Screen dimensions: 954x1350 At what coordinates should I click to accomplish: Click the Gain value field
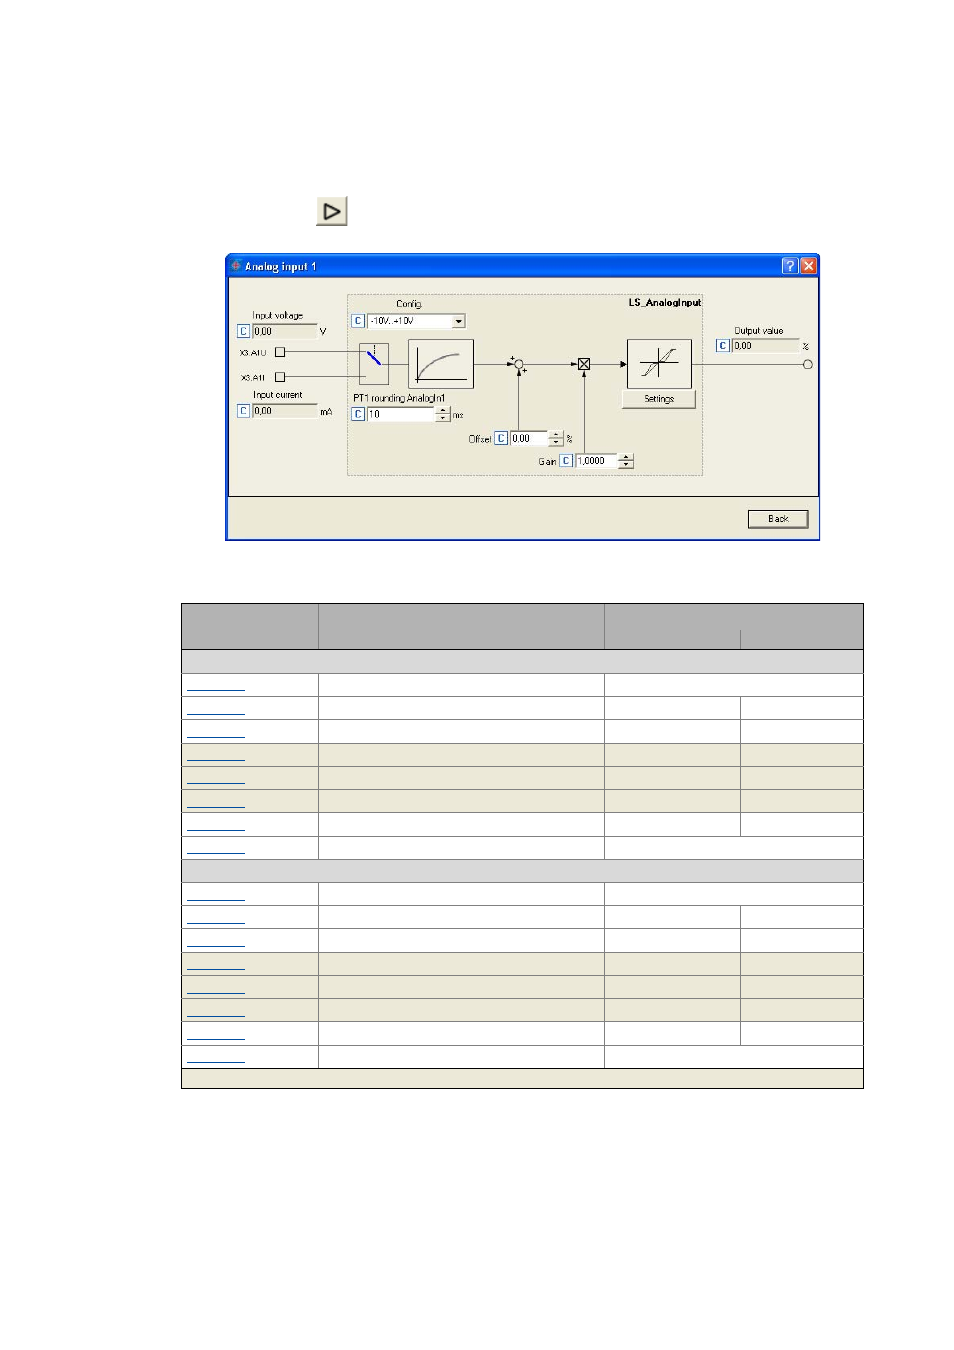(x=597, y=461)
